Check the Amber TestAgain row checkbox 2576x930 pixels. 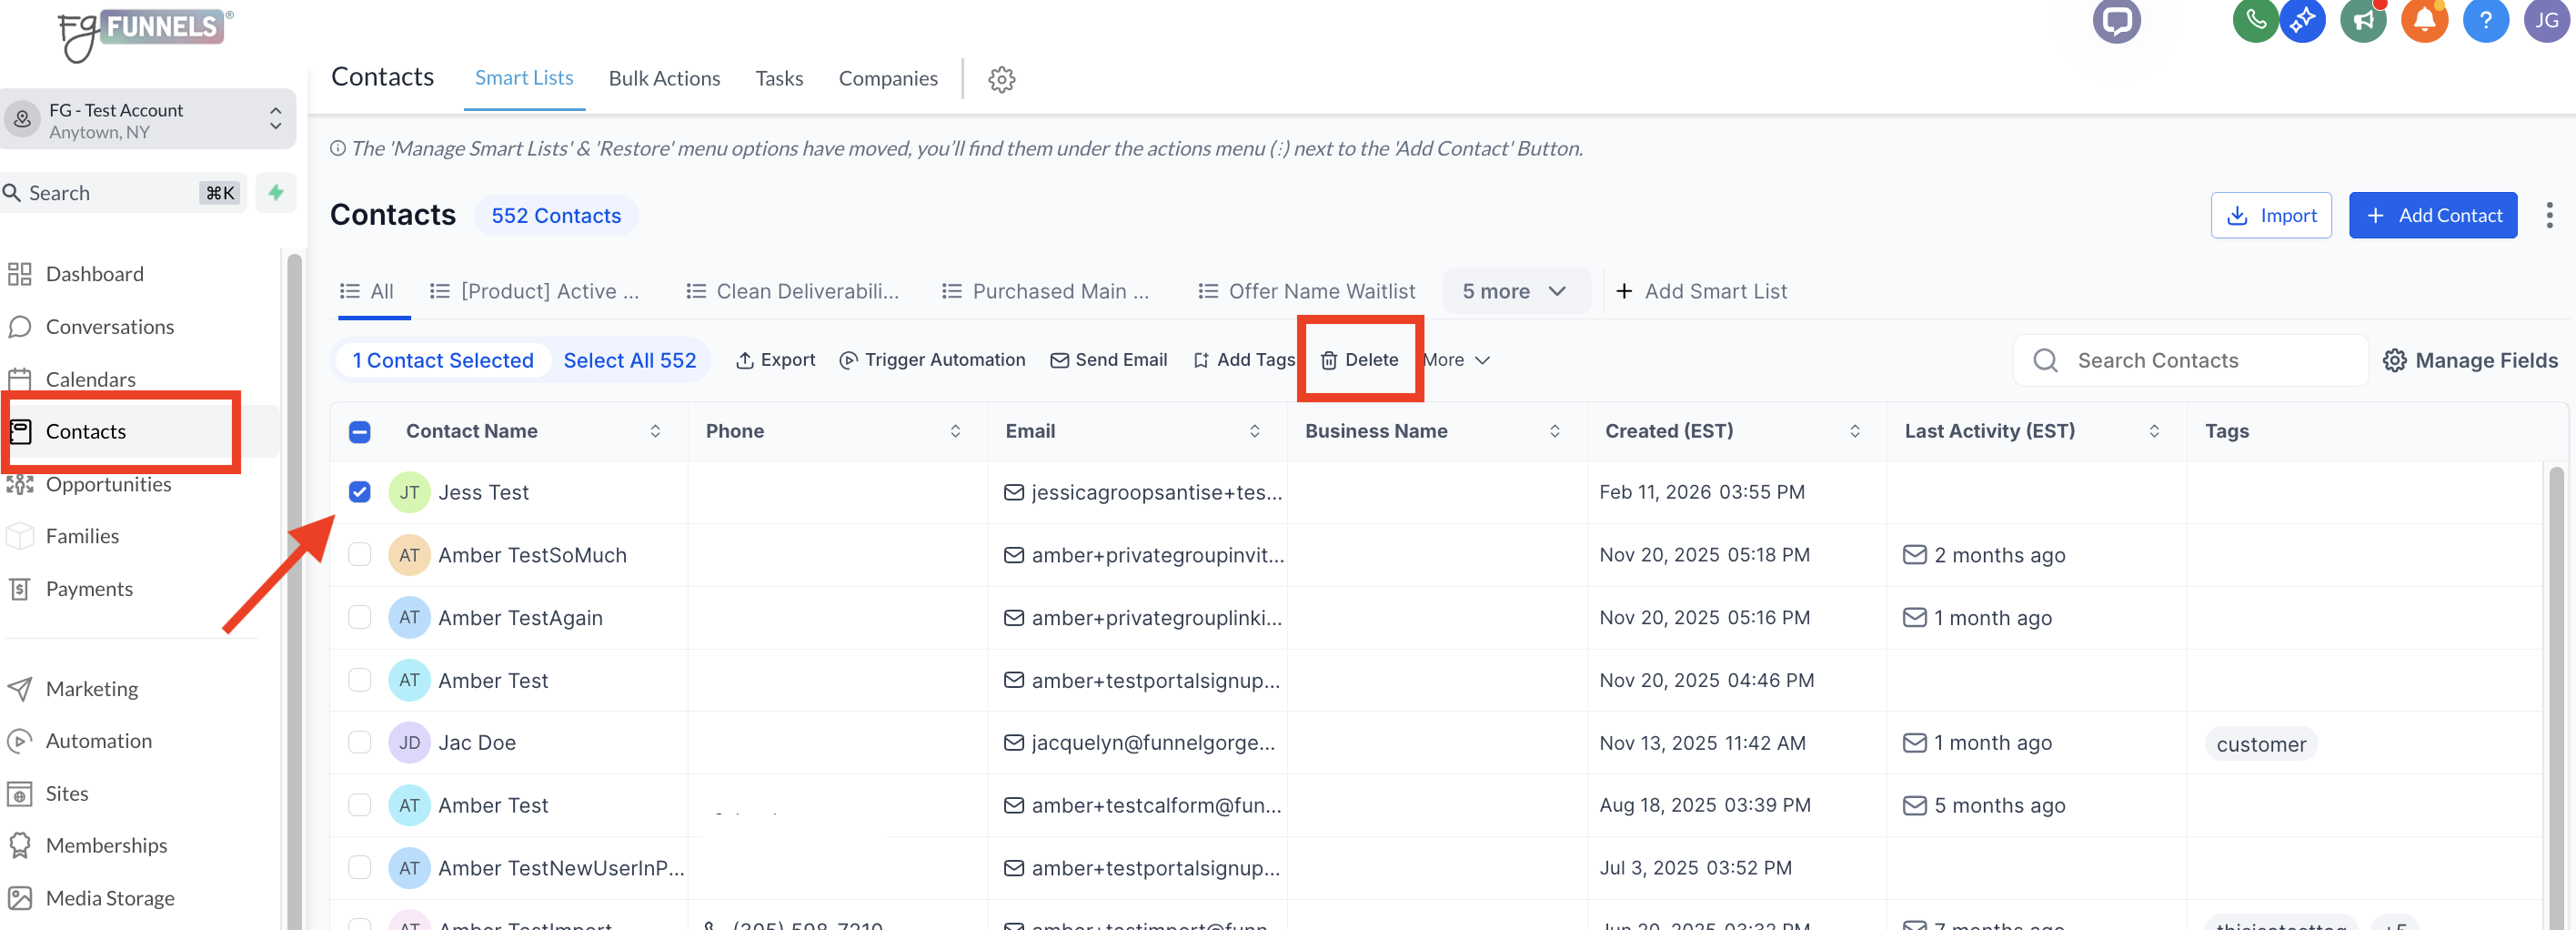tap(360, 617)
